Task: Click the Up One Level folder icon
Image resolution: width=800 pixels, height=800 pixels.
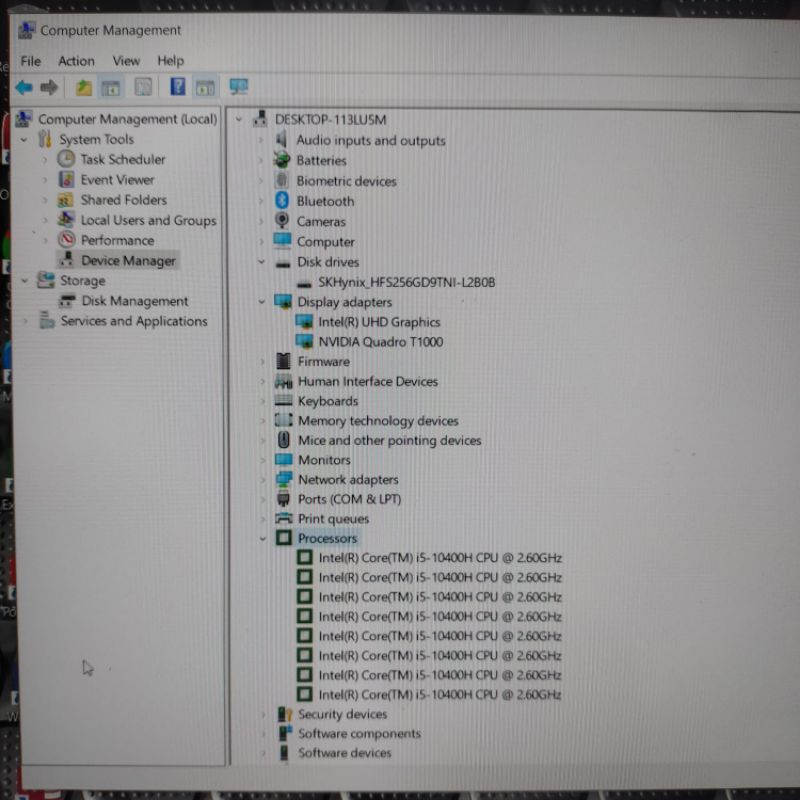Action: (x=84, y=88)
